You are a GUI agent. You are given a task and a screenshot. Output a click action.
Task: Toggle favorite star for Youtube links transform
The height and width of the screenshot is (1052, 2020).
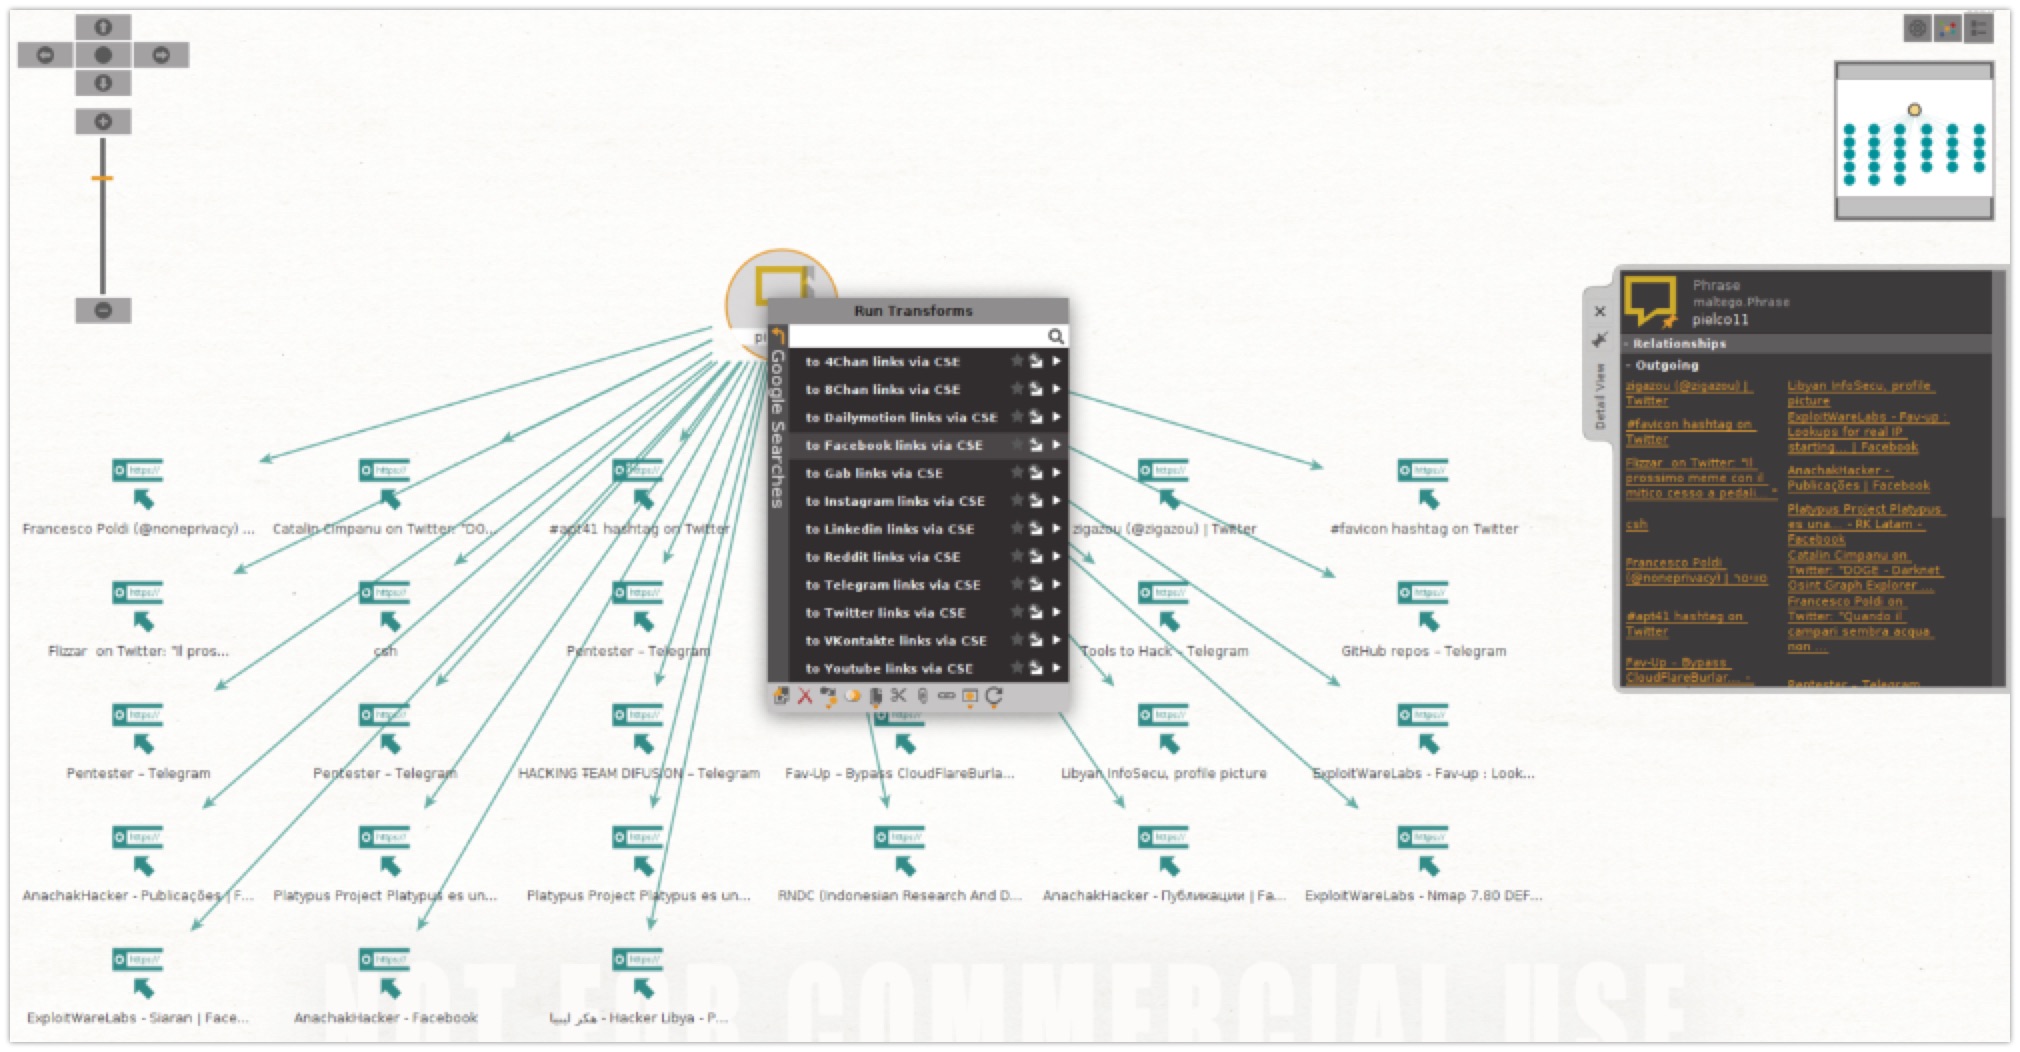coord(1017,668)
